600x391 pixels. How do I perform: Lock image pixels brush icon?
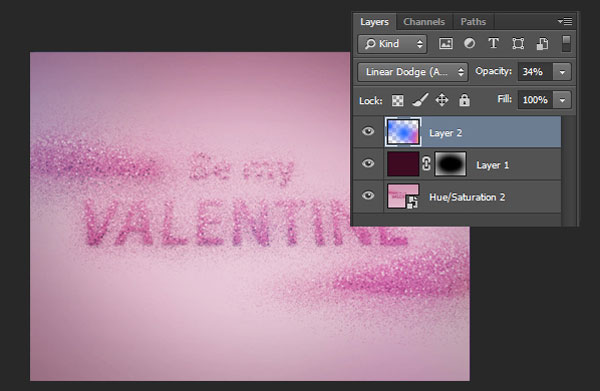point(420,101)
